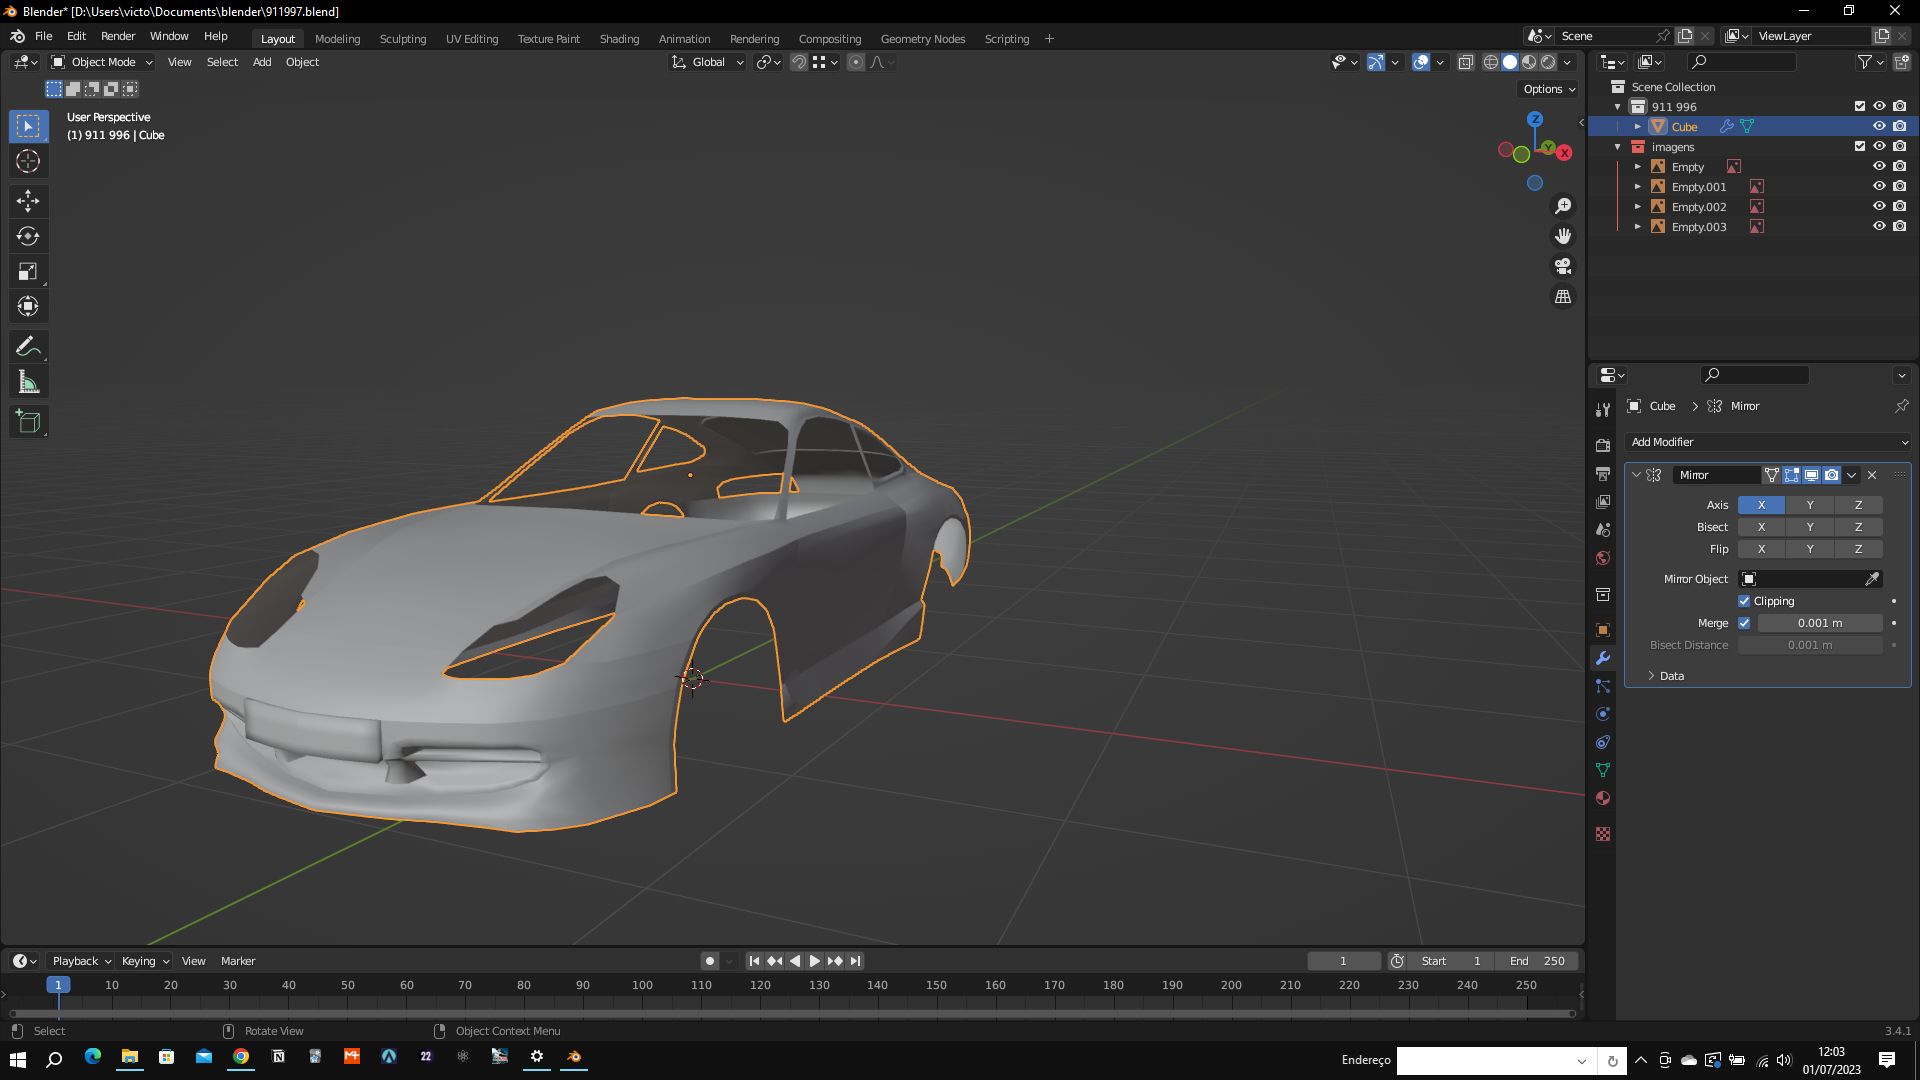
Task: Open the Material properties tab
Action: click(x=1603, y=798)
